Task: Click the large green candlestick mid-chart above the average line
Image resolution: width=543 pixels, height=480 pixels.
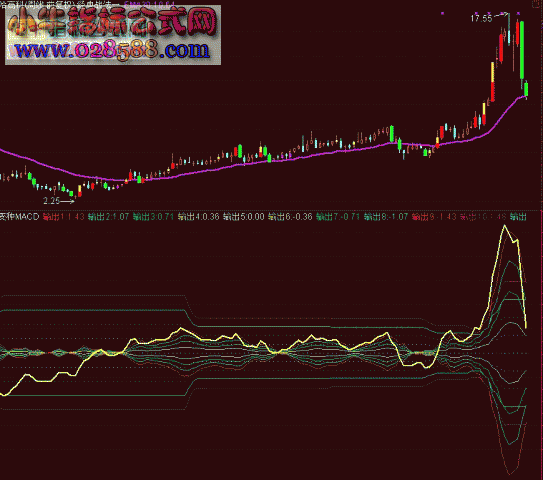Action: [392, 134]
